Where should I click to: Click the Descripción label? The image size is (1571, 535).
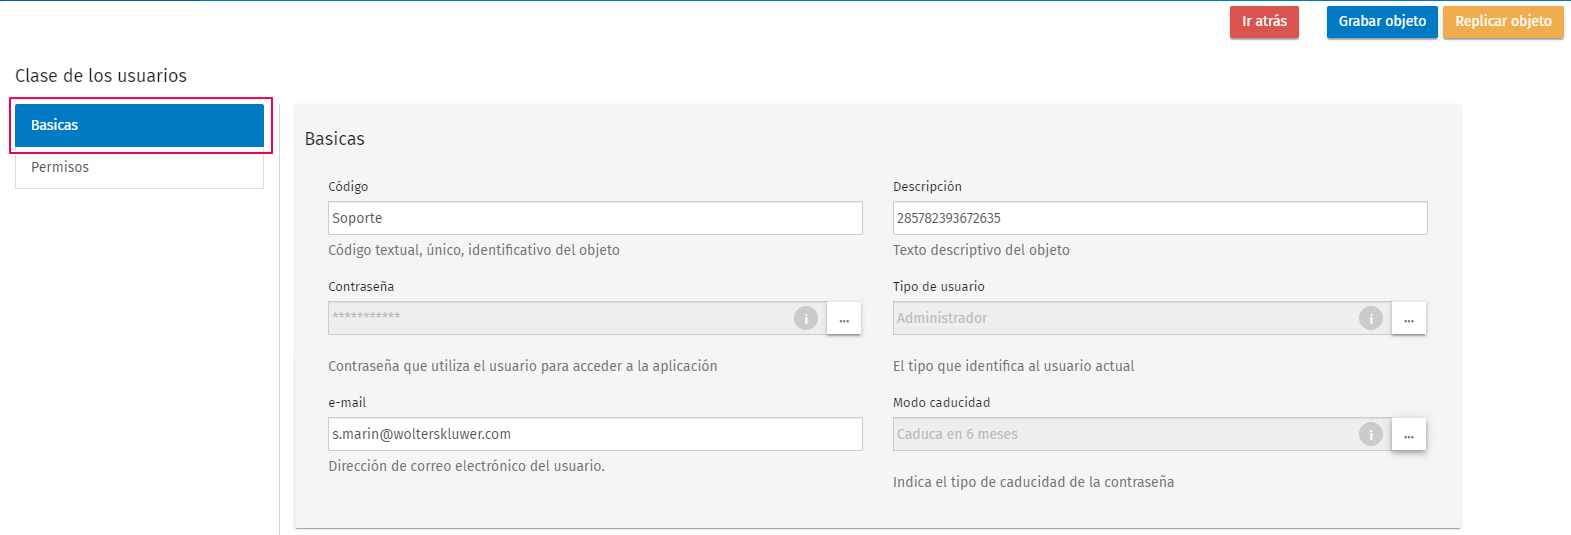pyautogui.click(x=927, y=187)
